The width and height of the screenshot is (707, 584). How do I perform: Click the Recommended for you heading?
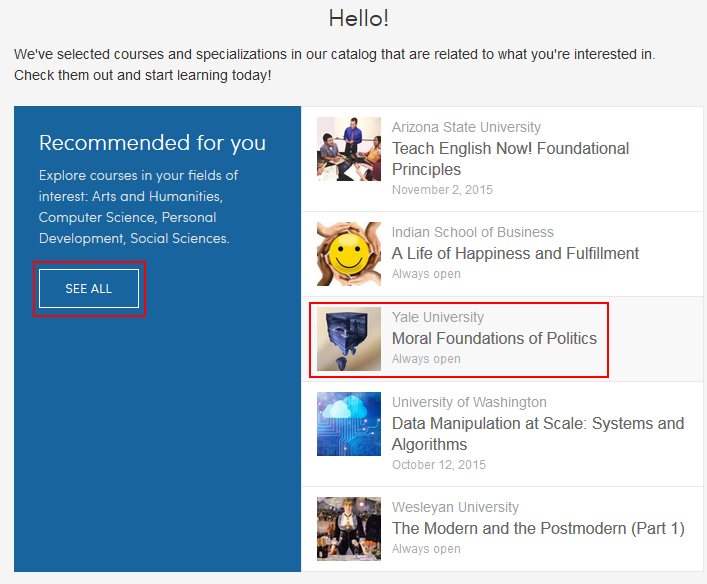tap(152, 143)
